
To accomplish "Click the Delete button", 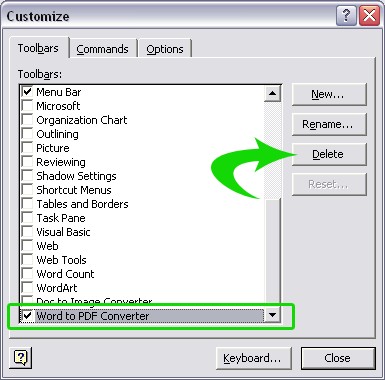I will 329,154.
